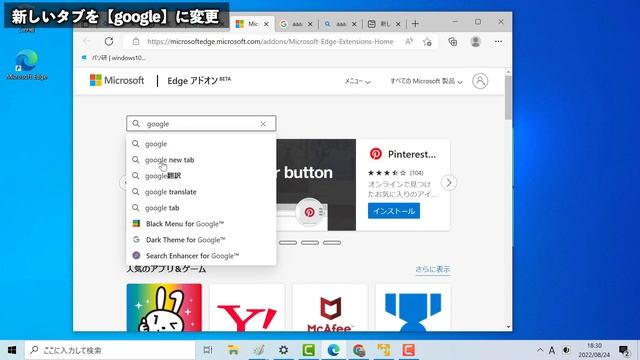Open the Edge アドオン home link
Viewport: 640px width, 360px height.
(x=199, y=80)
